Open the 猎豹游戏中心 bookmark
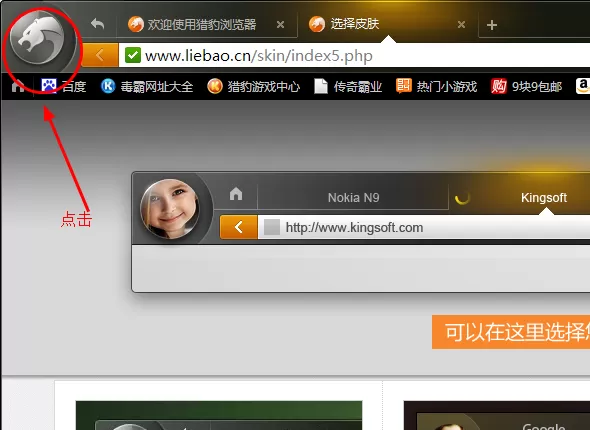 253,87
